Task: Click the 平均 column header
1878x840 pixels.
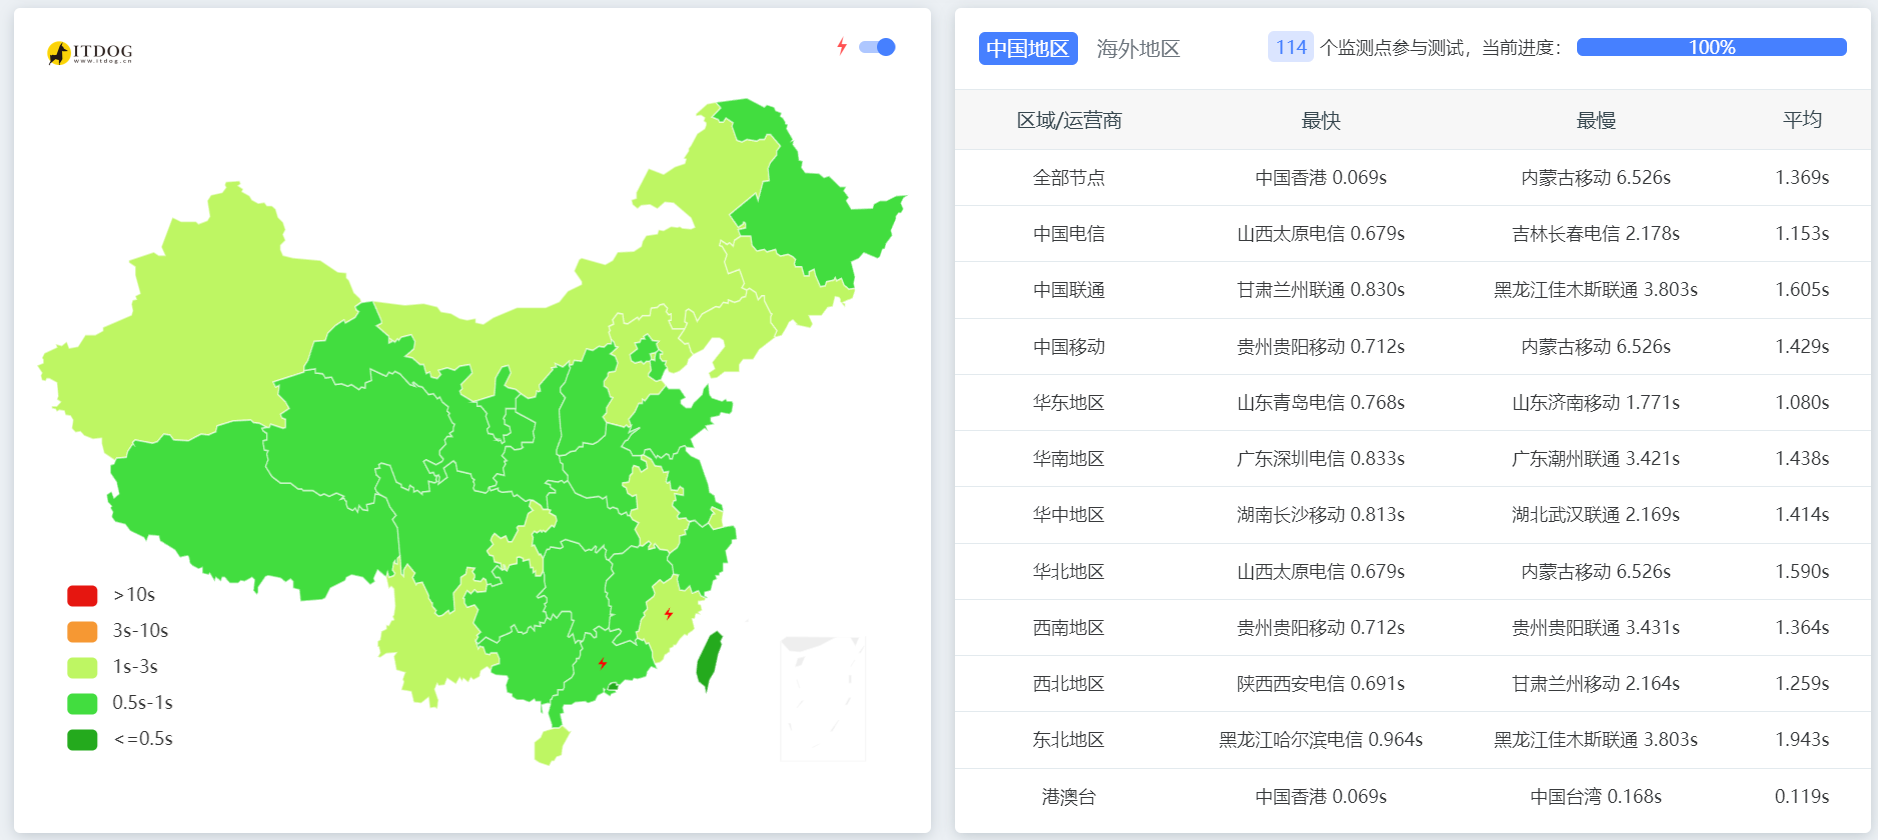Action: click(x=1802, y=120)
